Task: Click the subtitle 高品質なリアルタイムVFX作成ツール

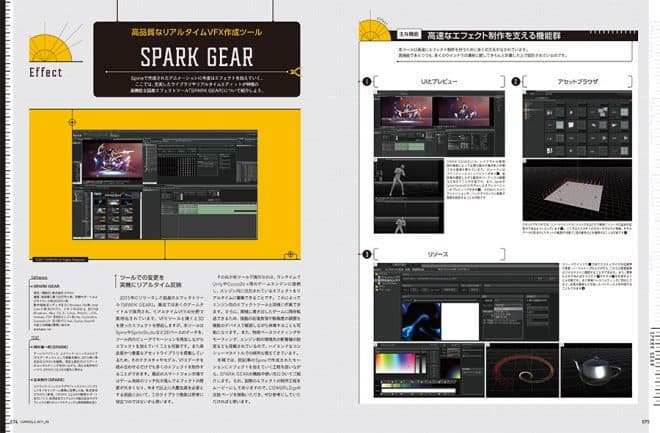Action: 197,32
